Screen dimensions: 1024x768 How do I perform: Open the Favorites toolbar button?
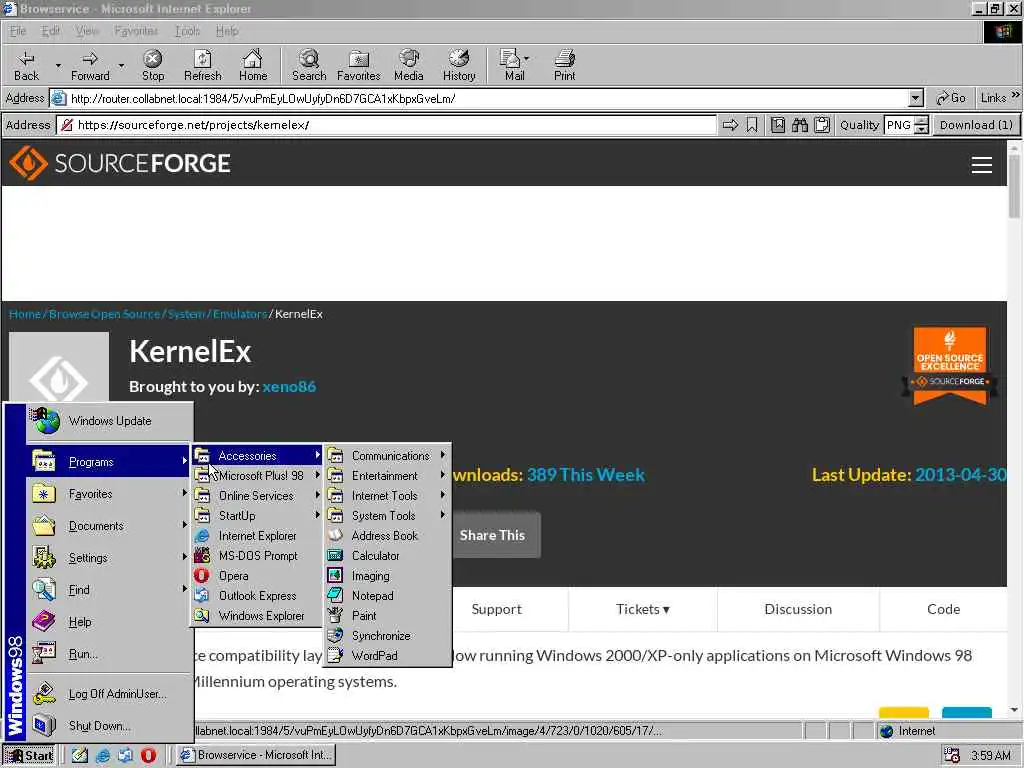point(359,65)
